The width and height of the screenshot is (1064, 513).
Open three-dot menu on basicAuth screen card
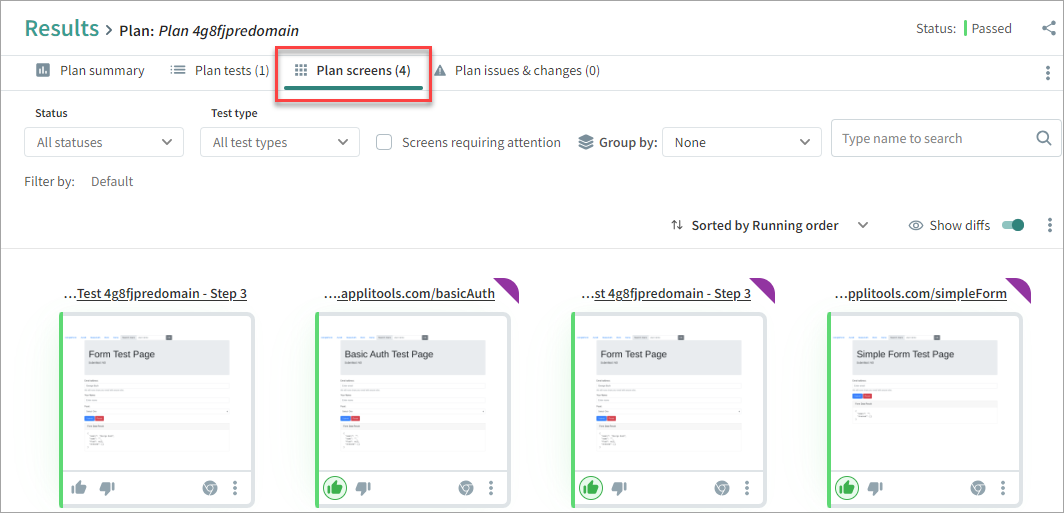pyautogui.click(x=491, y=488)
